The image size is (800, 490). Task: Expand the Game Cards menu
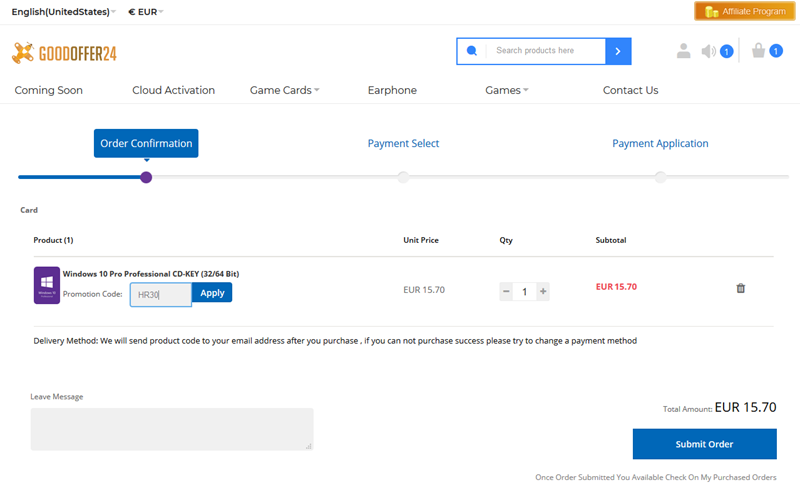[284, 90]
